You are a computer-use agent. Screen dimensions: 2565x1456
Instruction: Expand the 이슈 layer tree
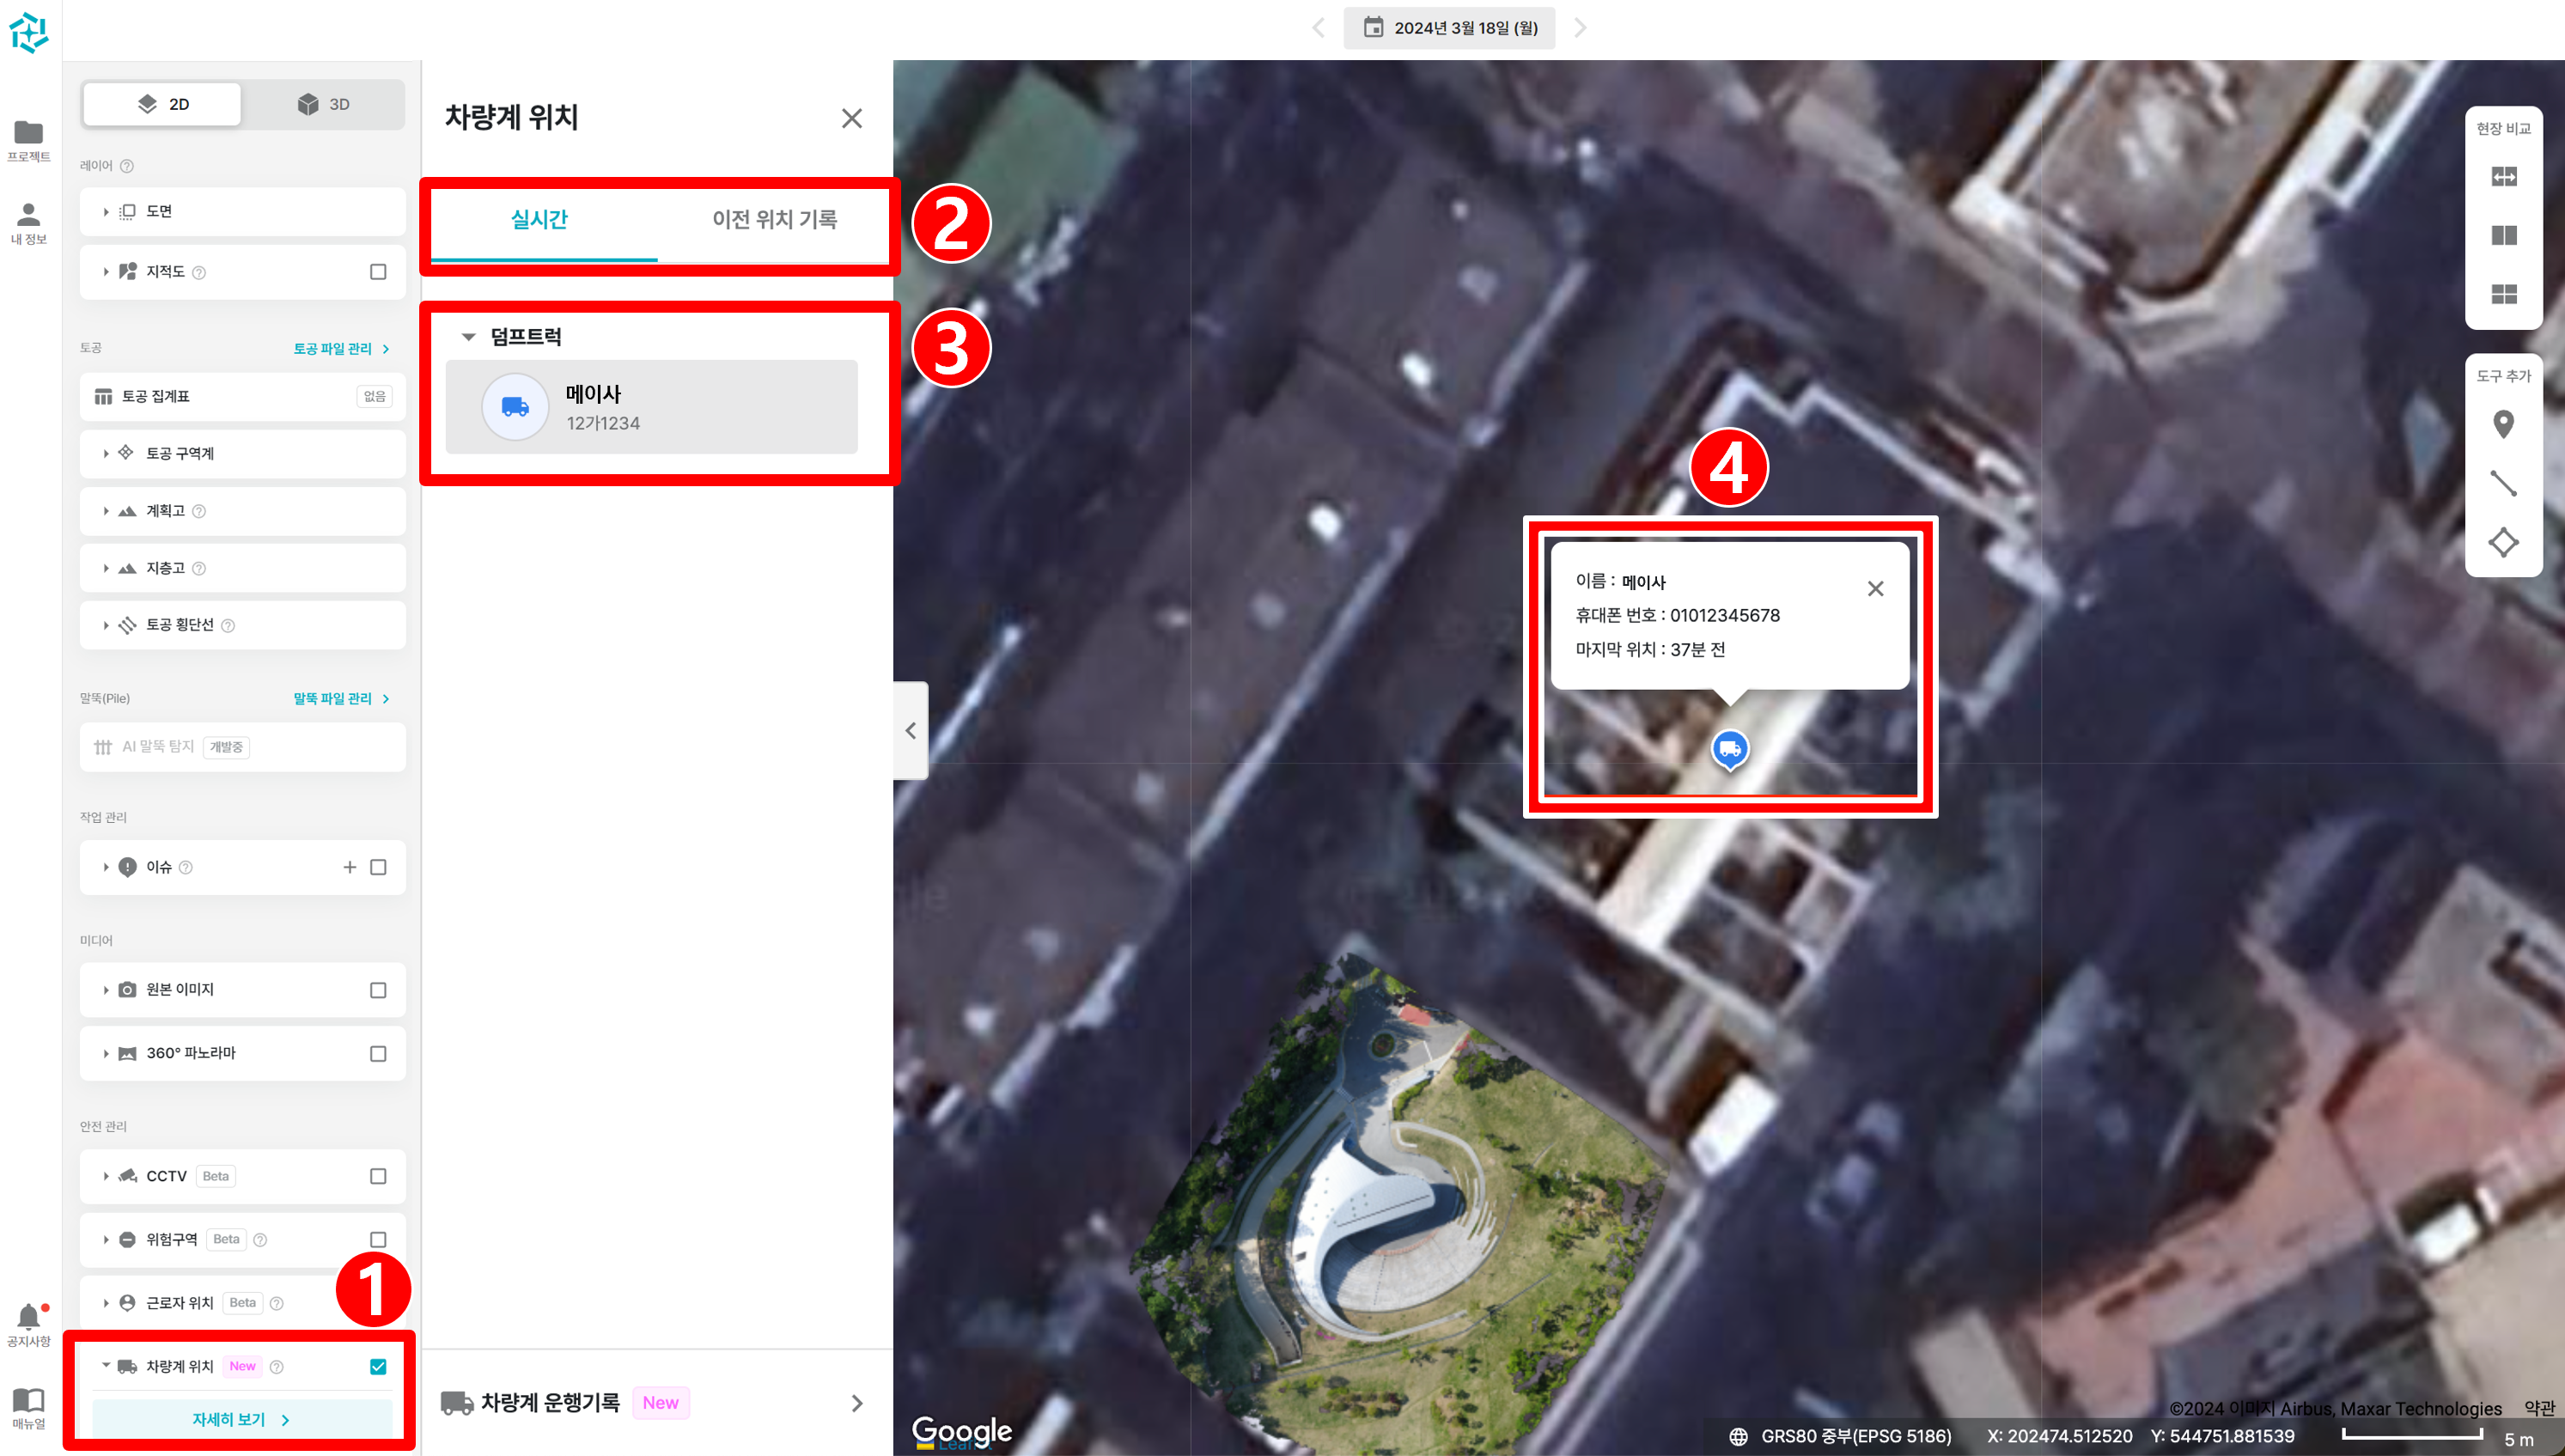[x=106, y=867]
